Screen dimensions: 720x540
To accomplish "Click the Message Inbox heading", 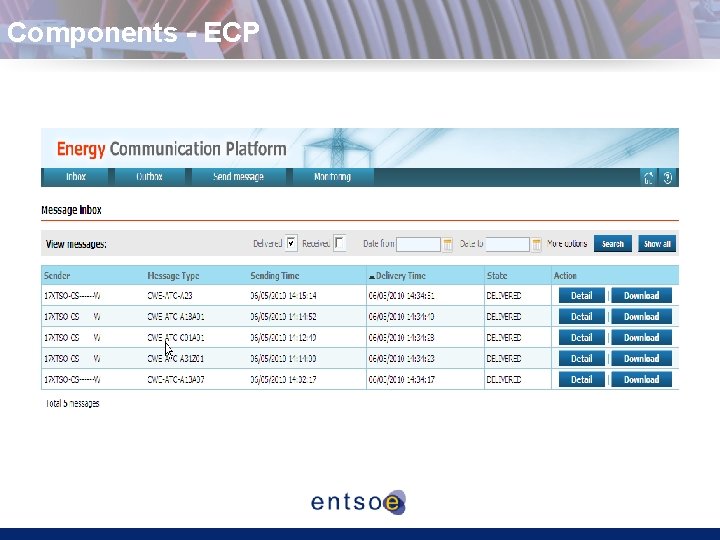I will (71, 210).
